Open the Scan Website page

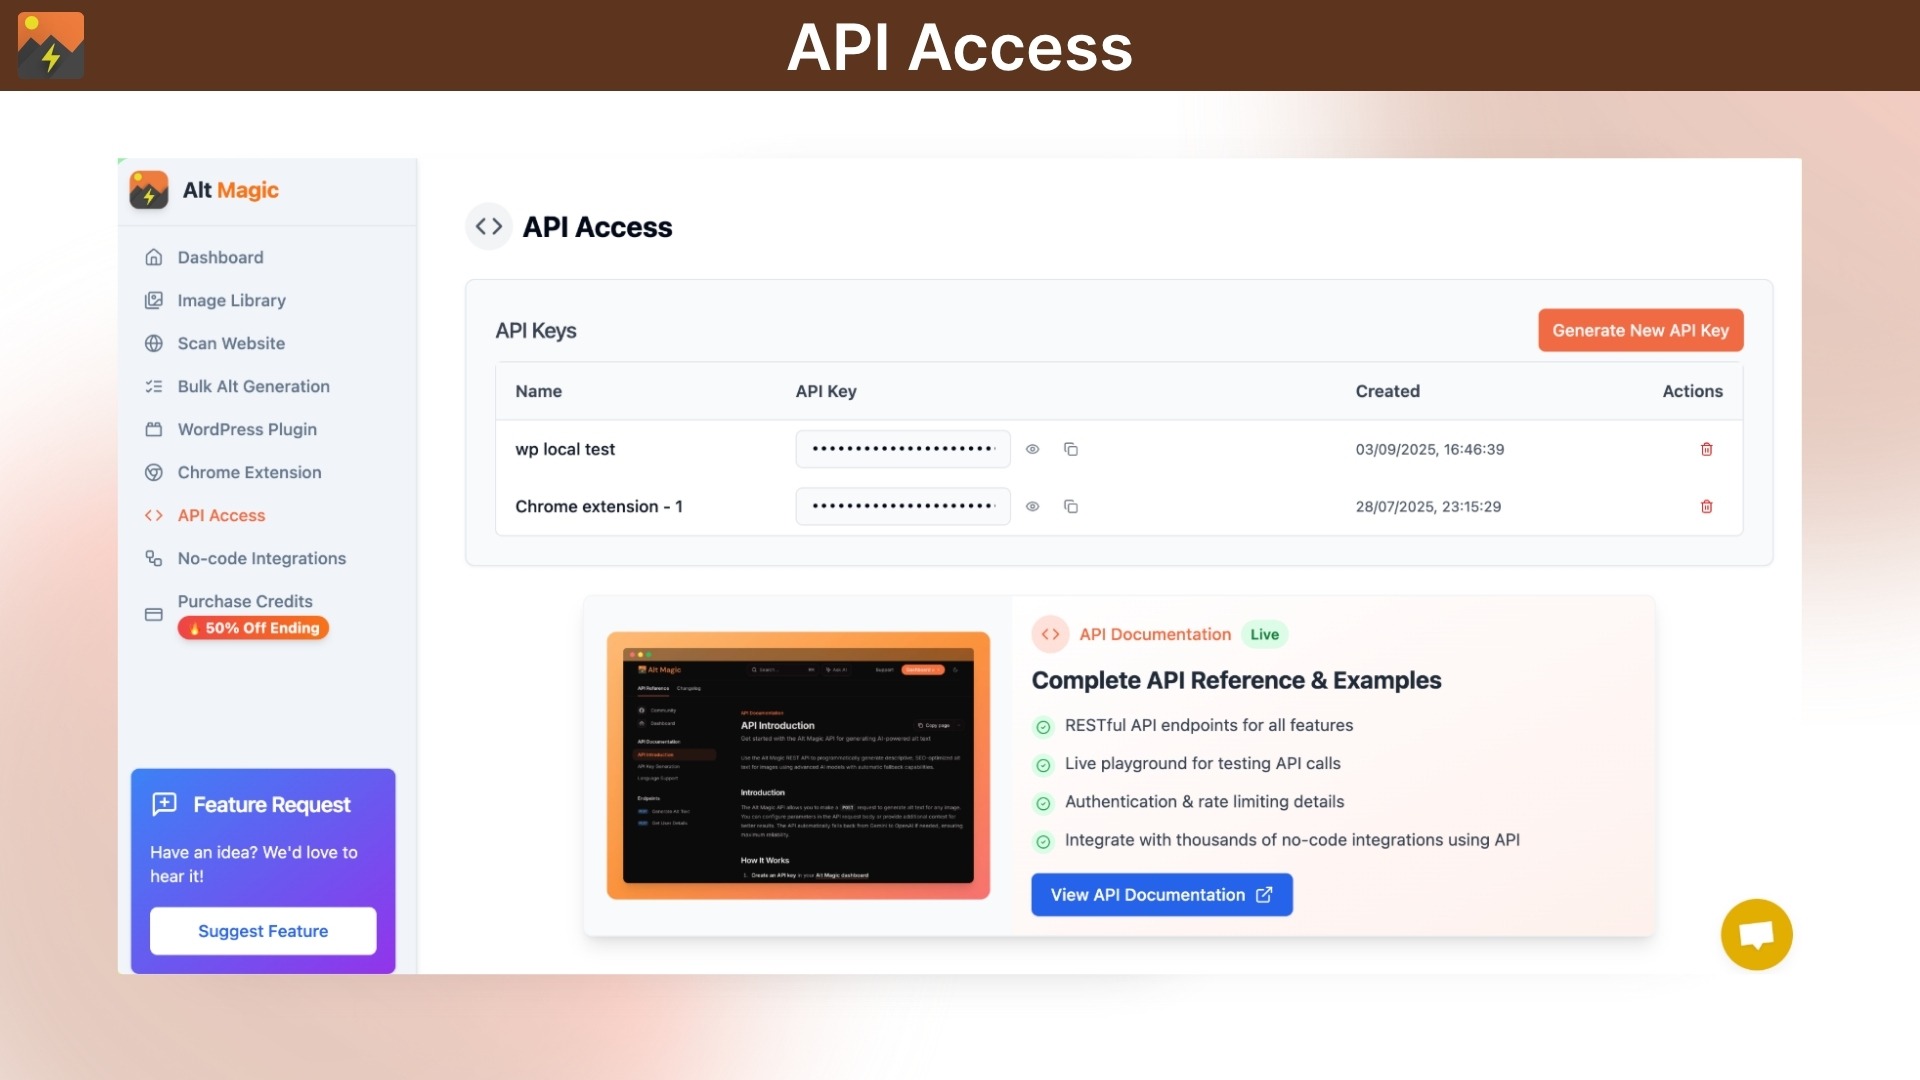point(231,343)
